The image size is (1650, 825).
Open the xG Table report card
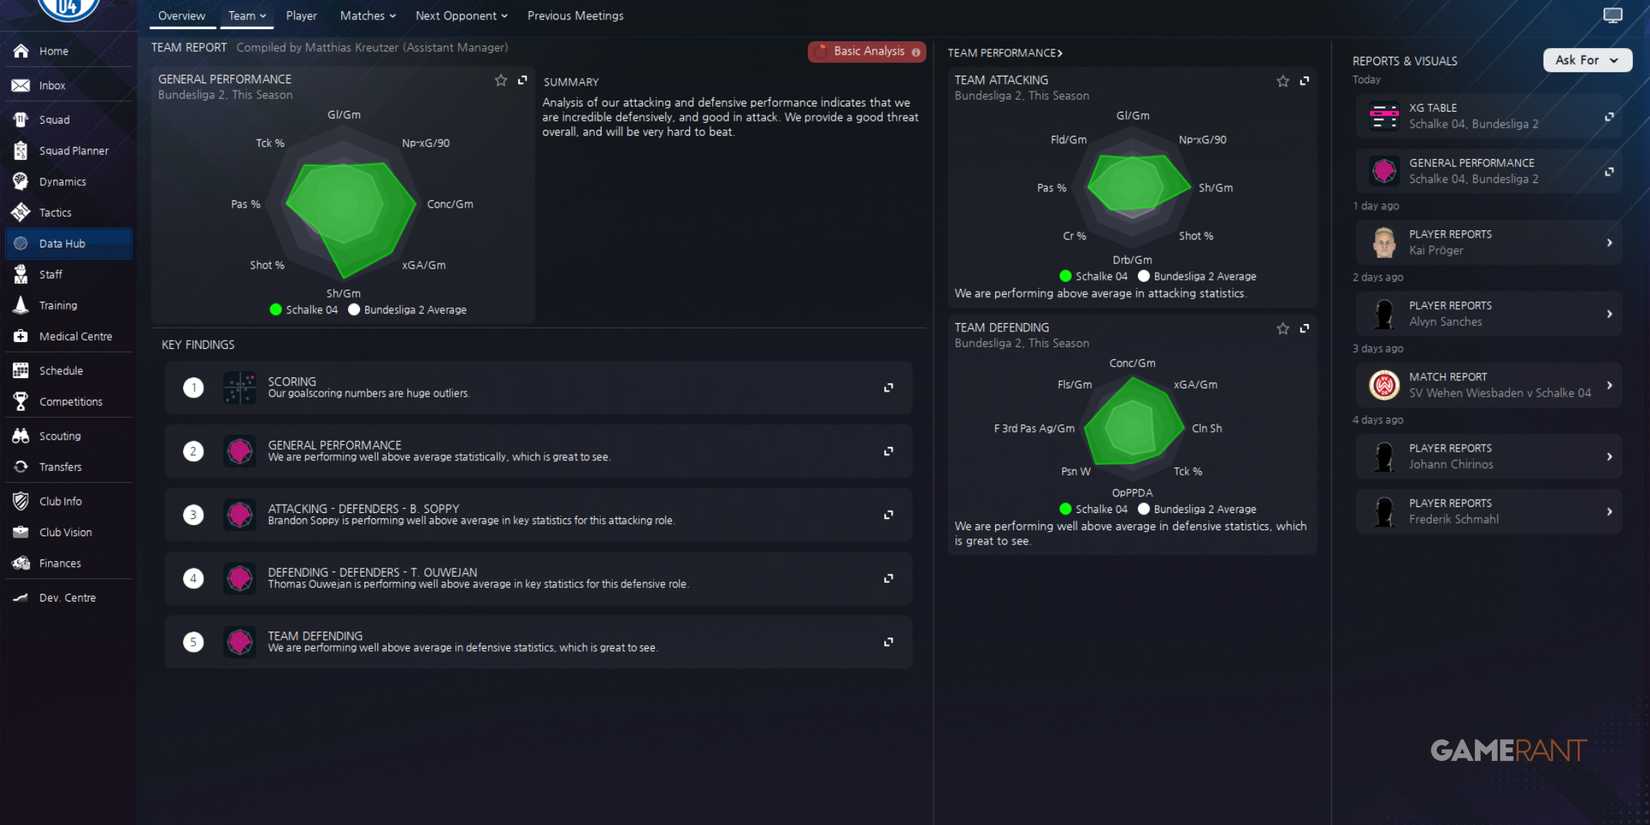(1488, 116)
